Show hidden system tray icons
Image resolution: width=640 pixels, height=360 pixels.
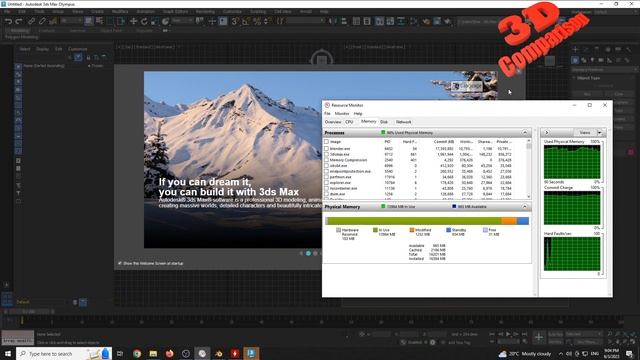pyautogui.click(x=561, y=353)
